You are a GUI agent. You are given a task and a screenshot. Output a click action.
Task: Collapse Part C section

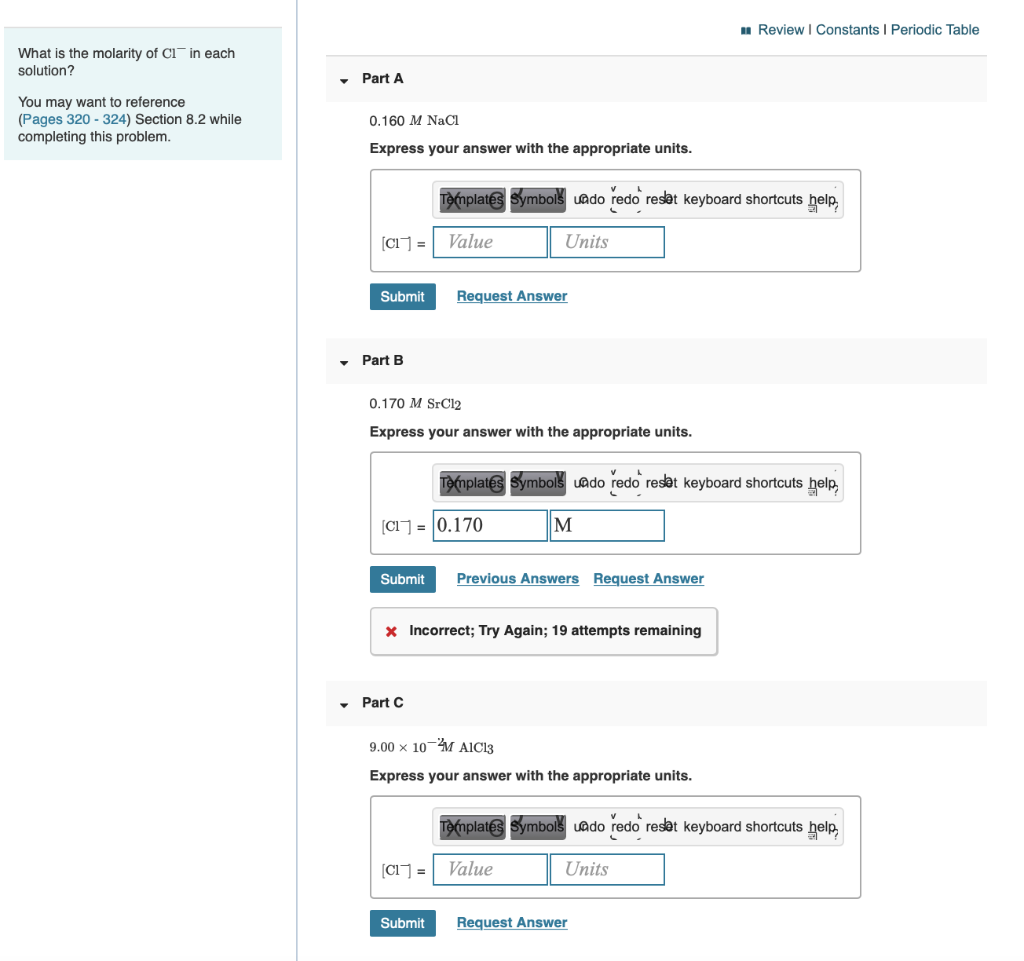(x=344, y=704)
